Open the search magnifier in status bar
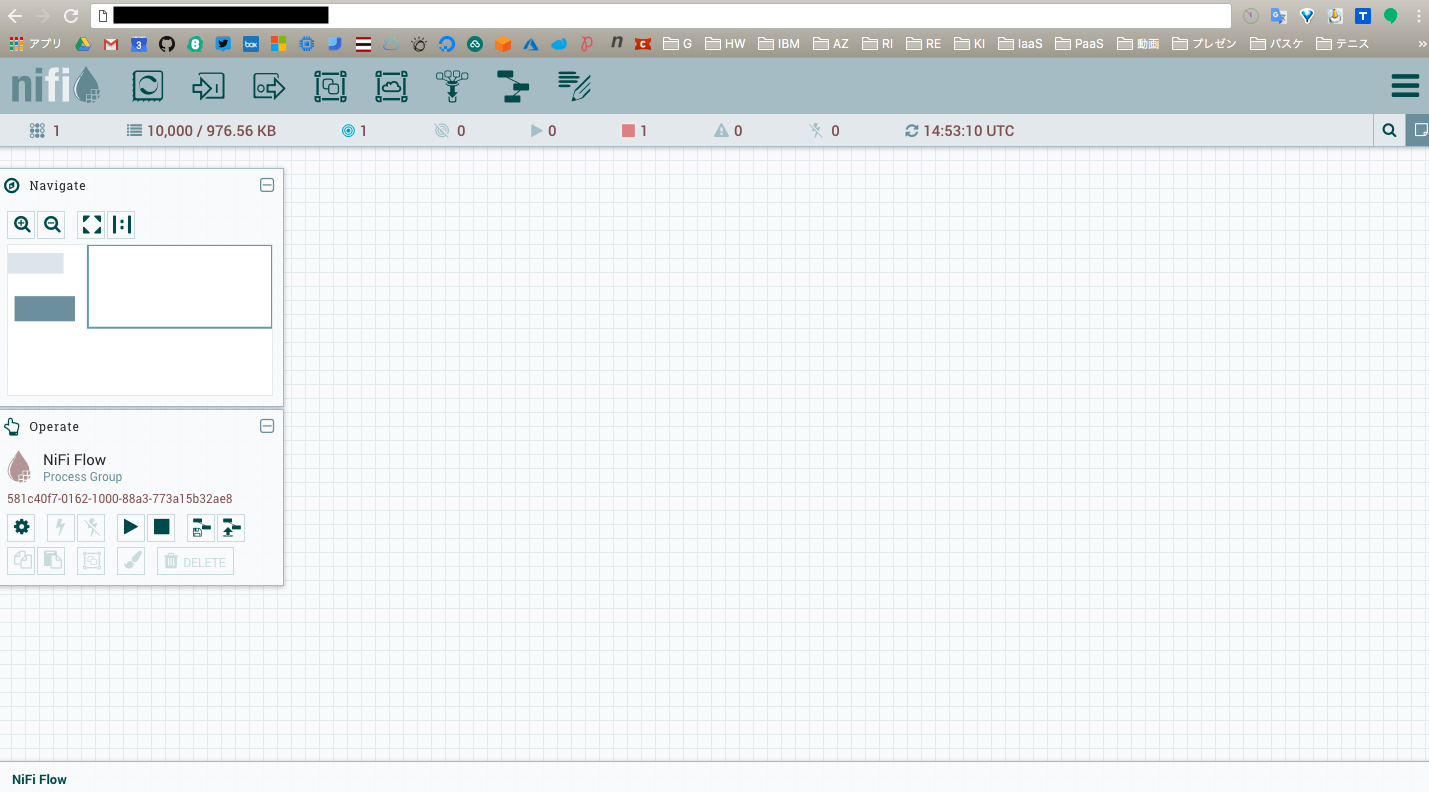This screenshot has width=1429, height=792. tap(1389, 130)
